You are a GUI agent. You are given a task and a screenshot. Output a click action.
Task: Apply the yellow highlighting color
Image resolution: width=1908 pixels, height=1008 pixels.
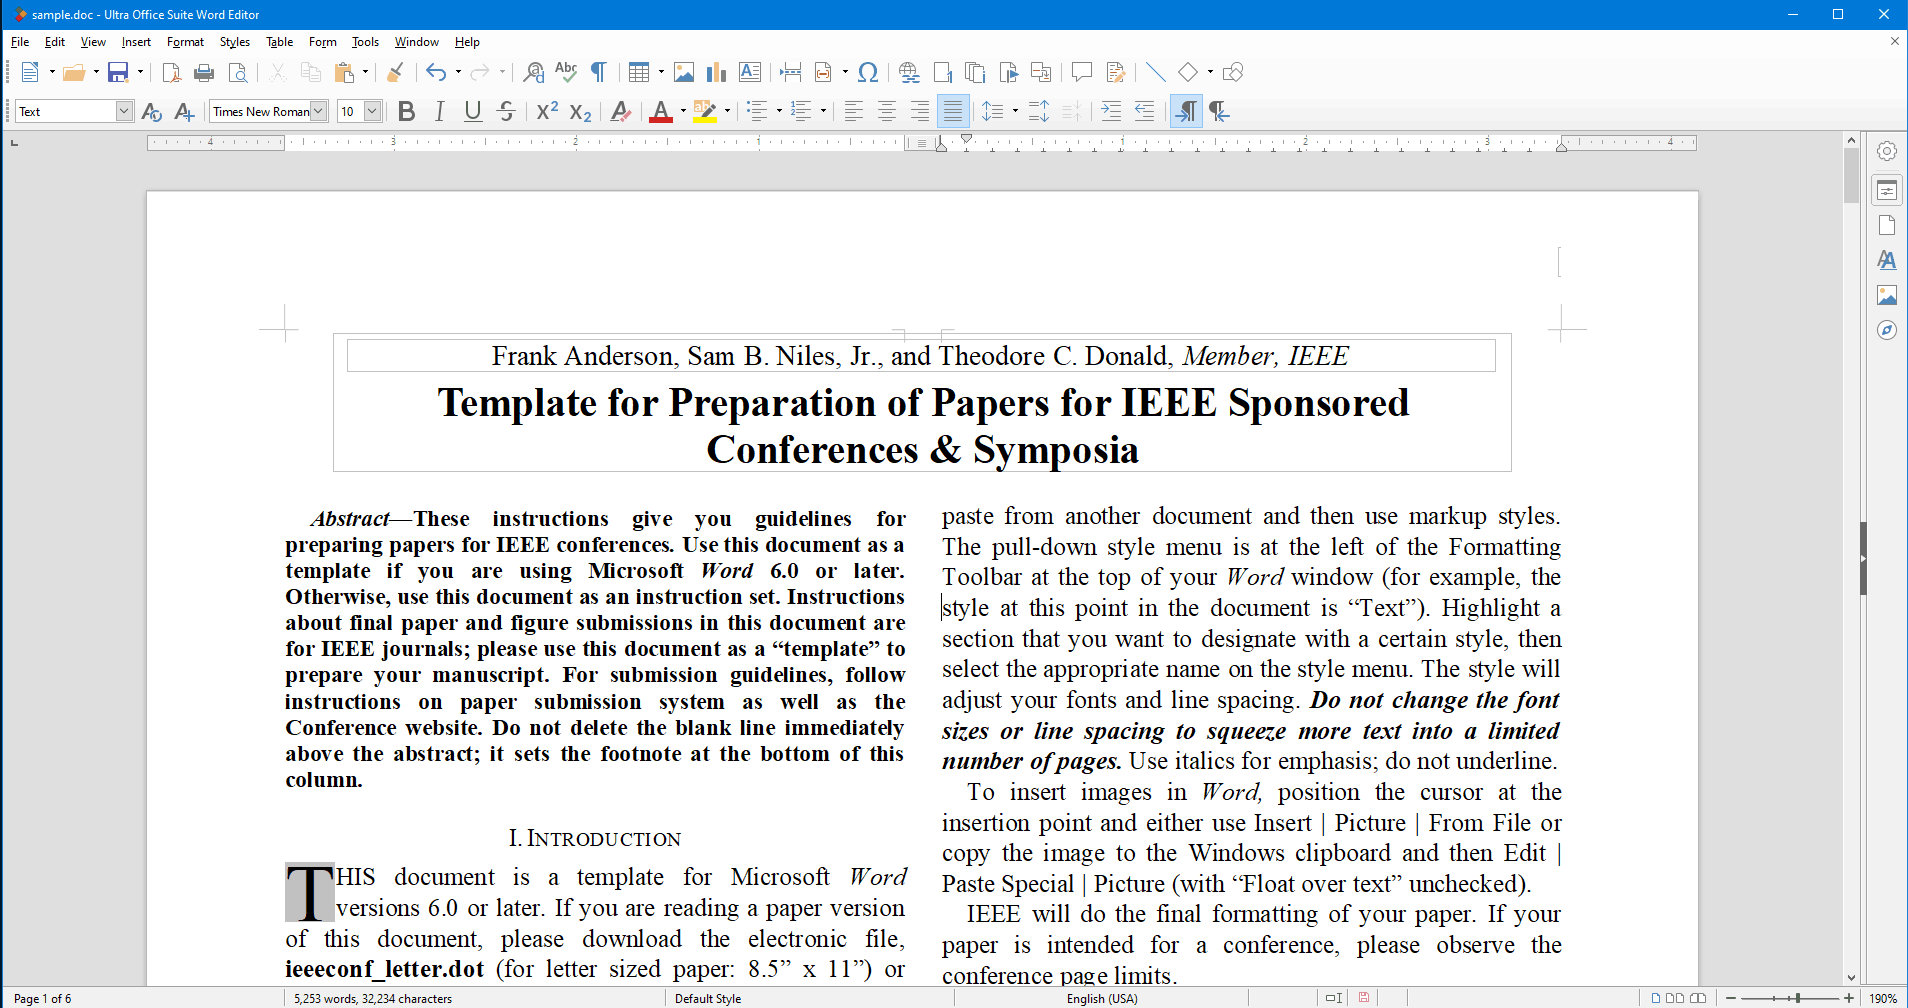[x=705, y=111]
